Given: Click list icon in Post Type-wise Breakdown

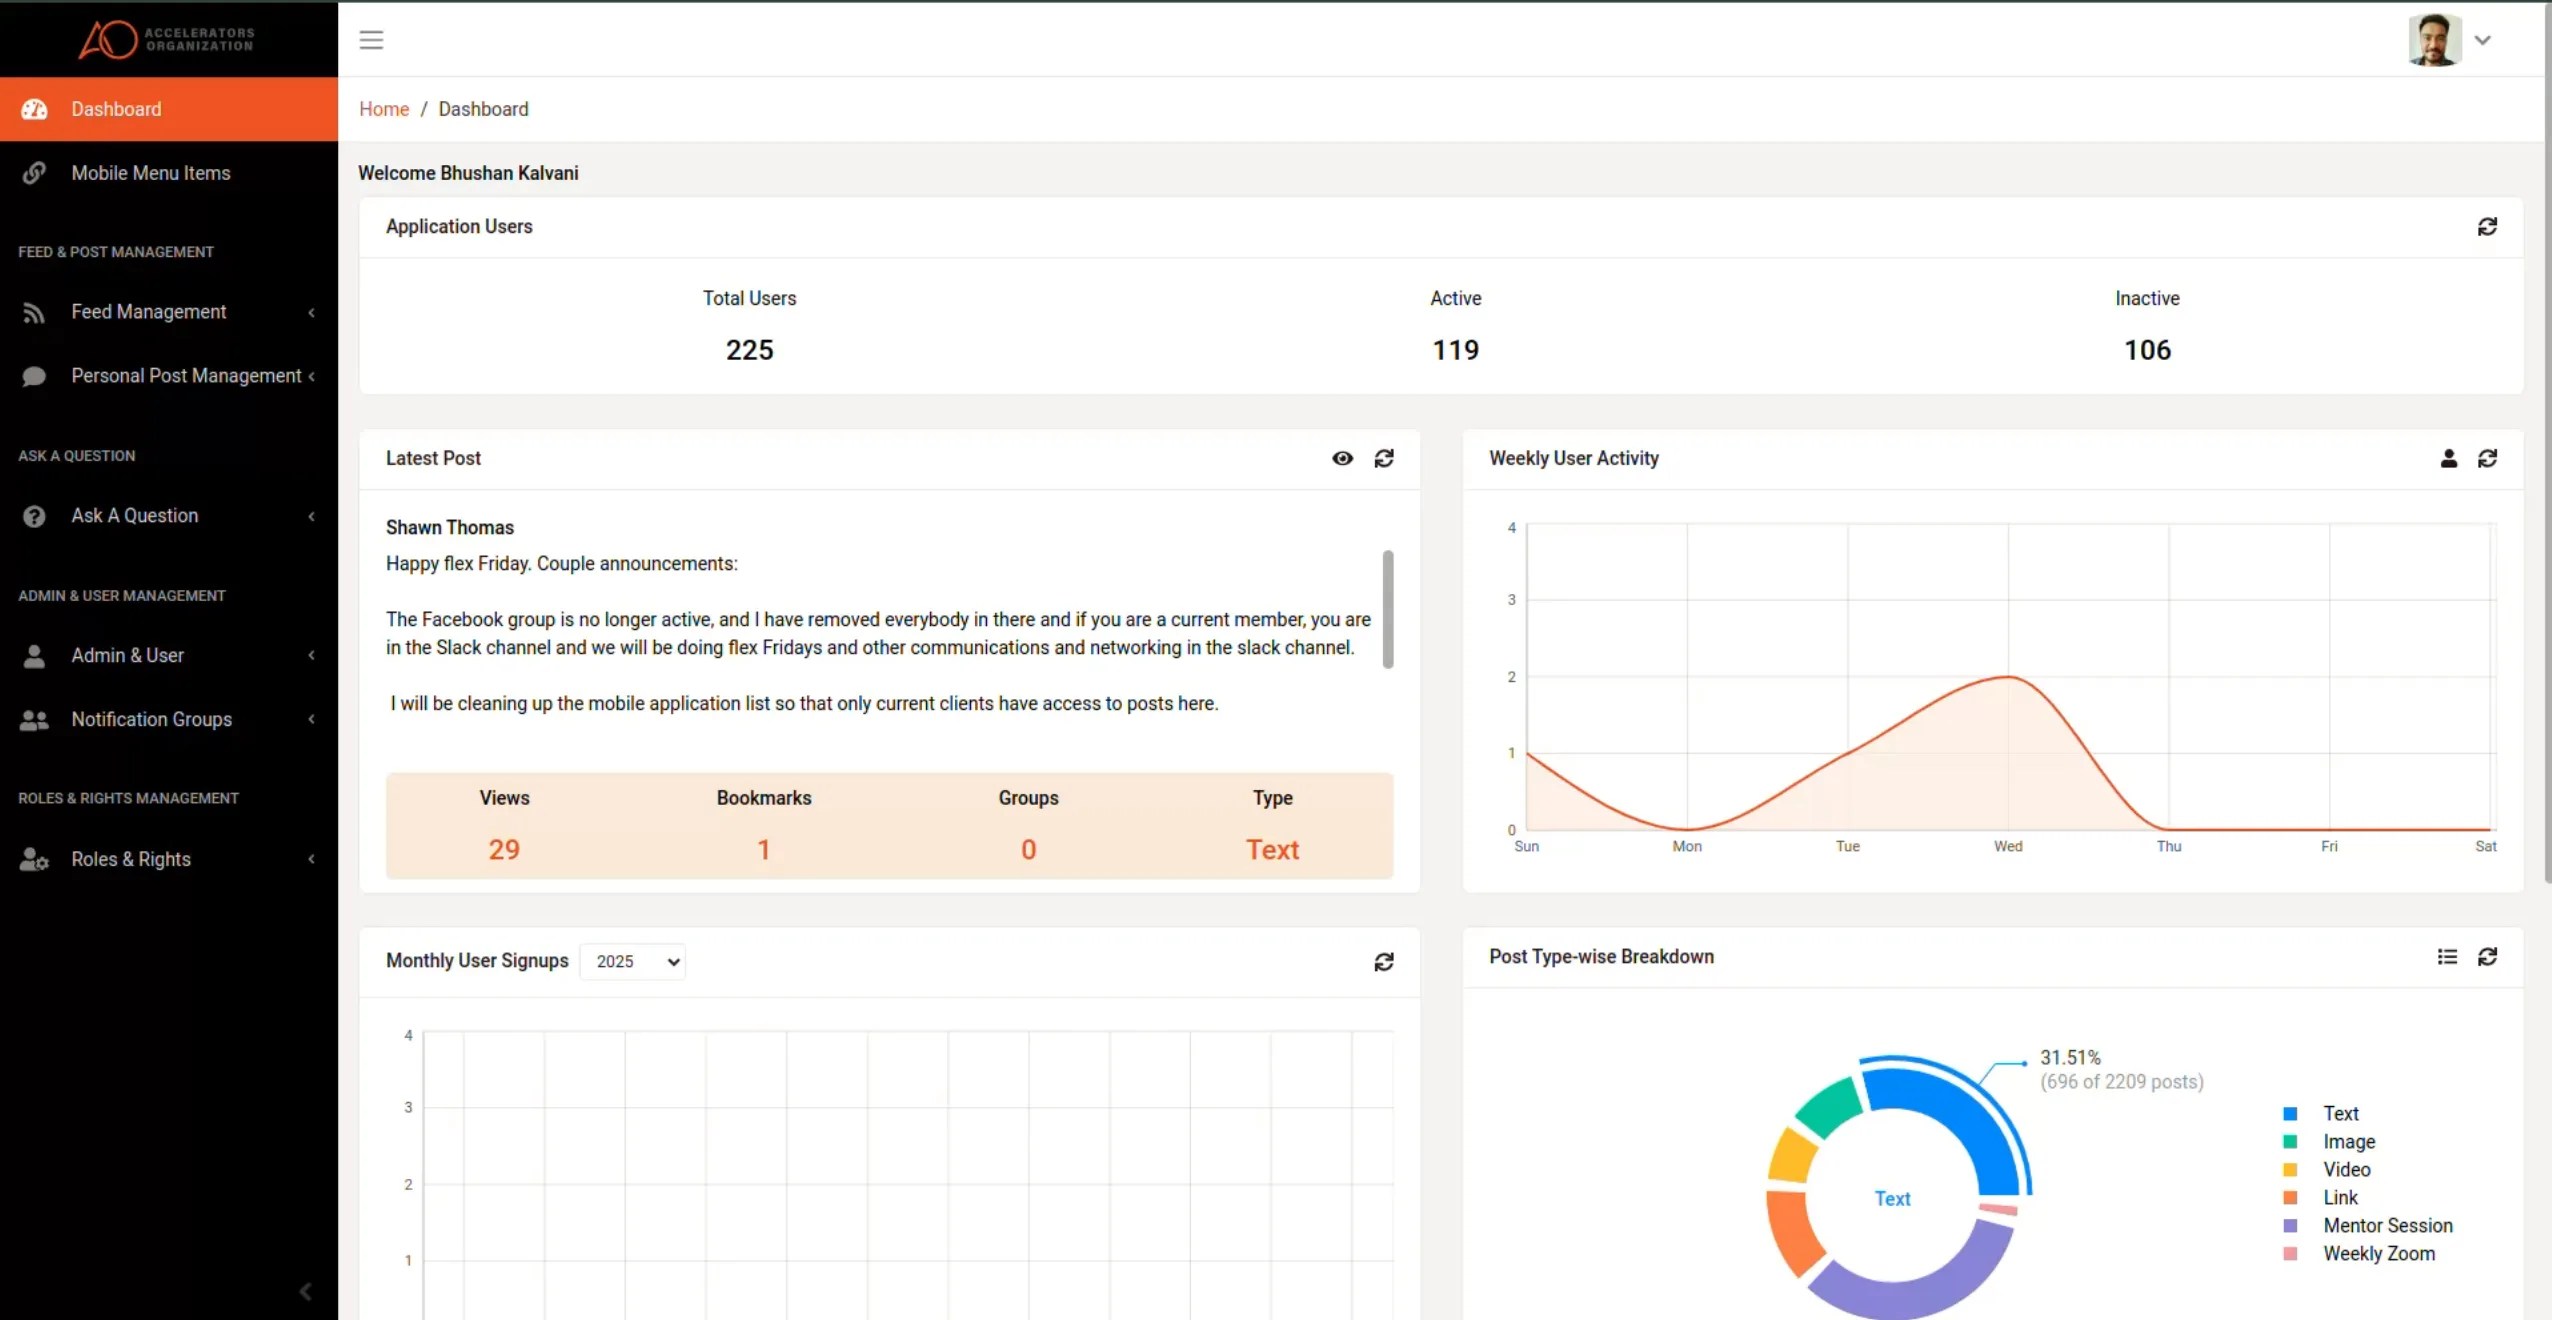Looking at the screenshot, I should pyautogui.click(x=2447, y=957).
